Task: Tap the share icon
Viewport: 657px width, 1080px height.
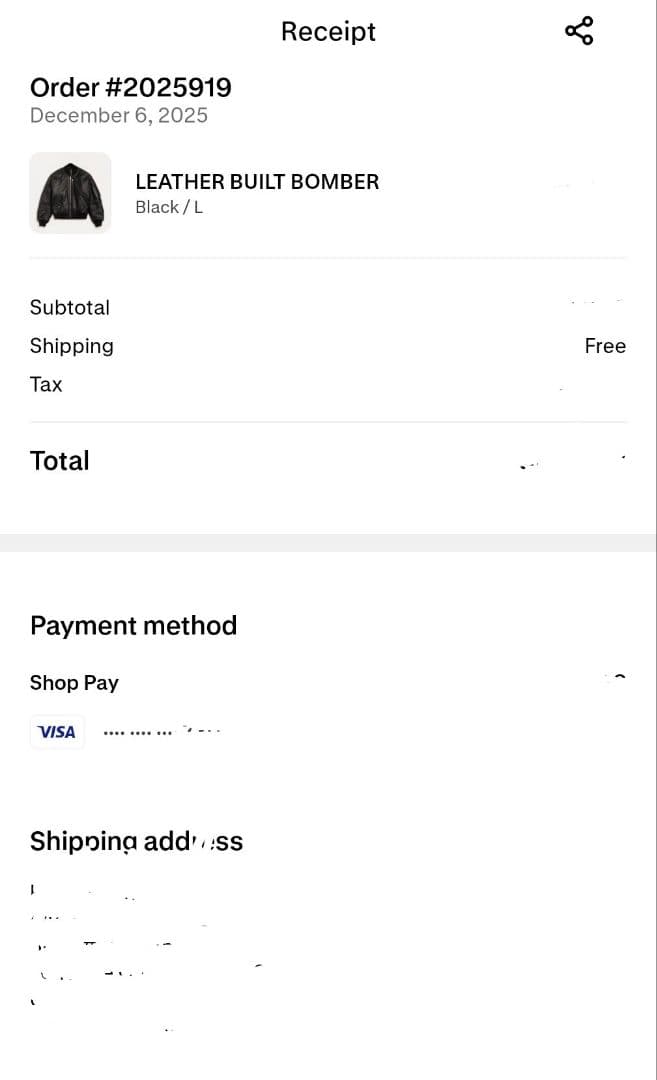Action: click(x=579, y=31)
